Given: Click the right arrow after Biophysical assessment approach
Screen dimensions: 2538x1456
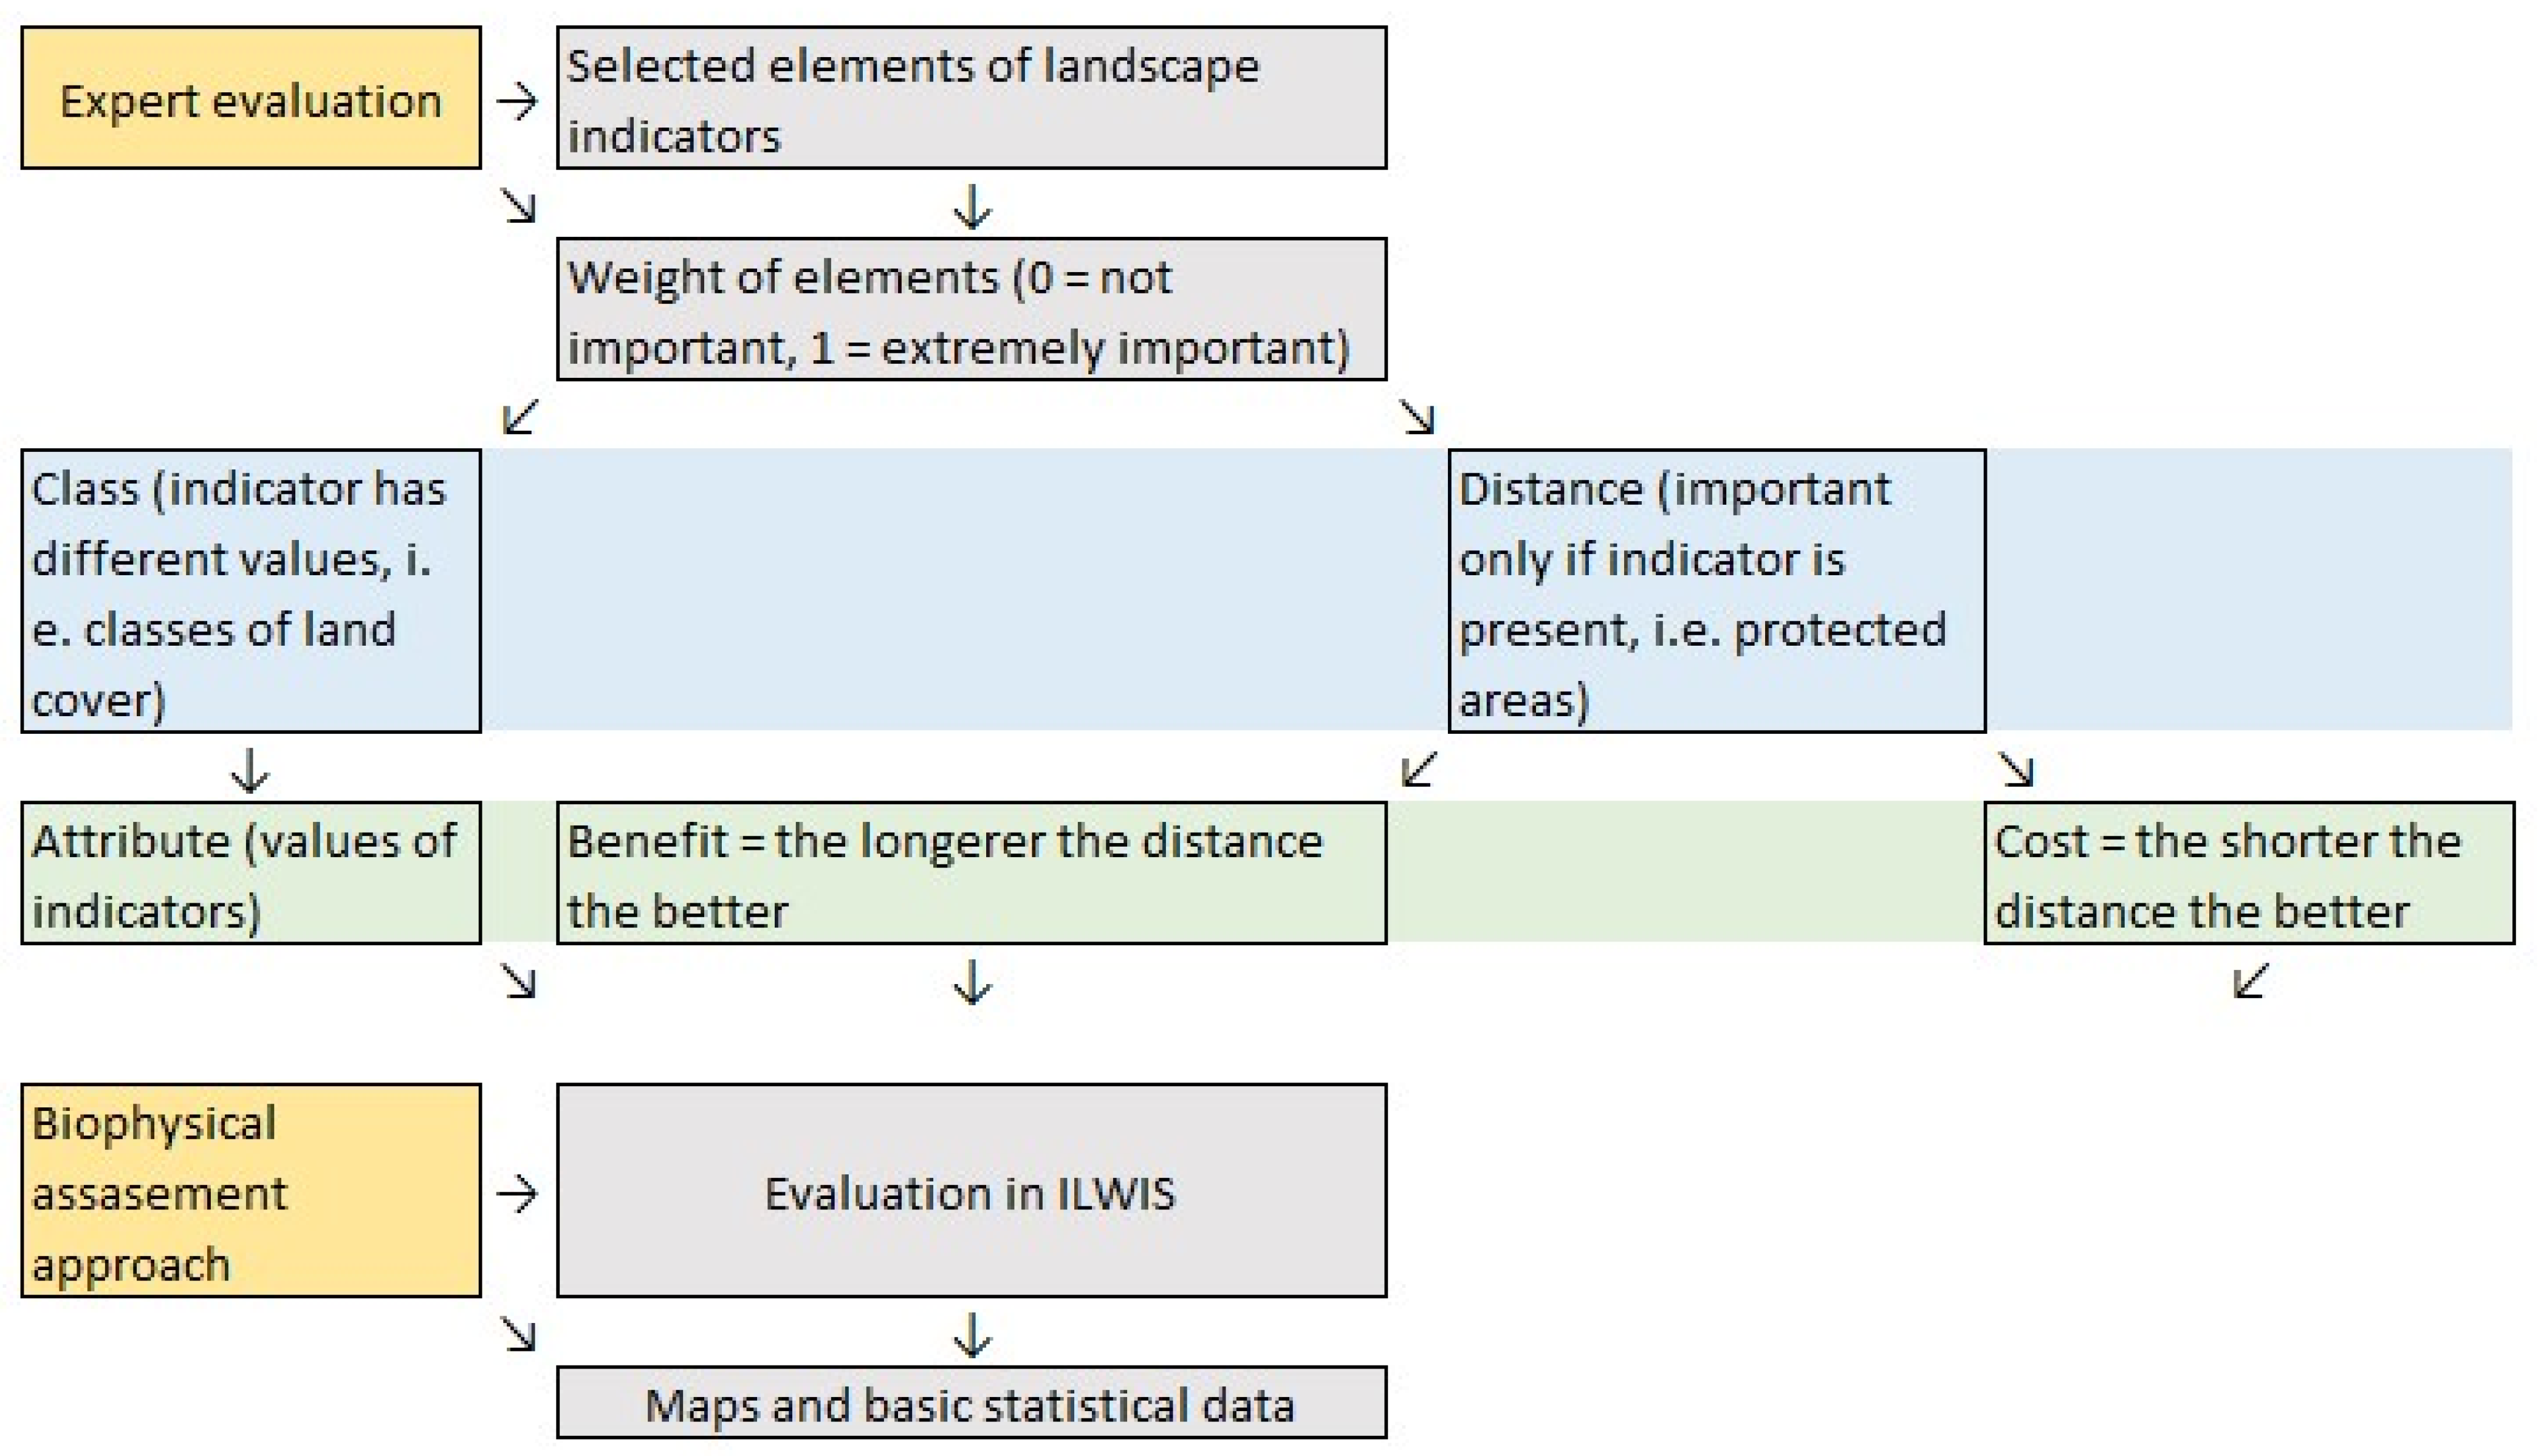Looking at the screenshot, I should (x=518, y=1193).
